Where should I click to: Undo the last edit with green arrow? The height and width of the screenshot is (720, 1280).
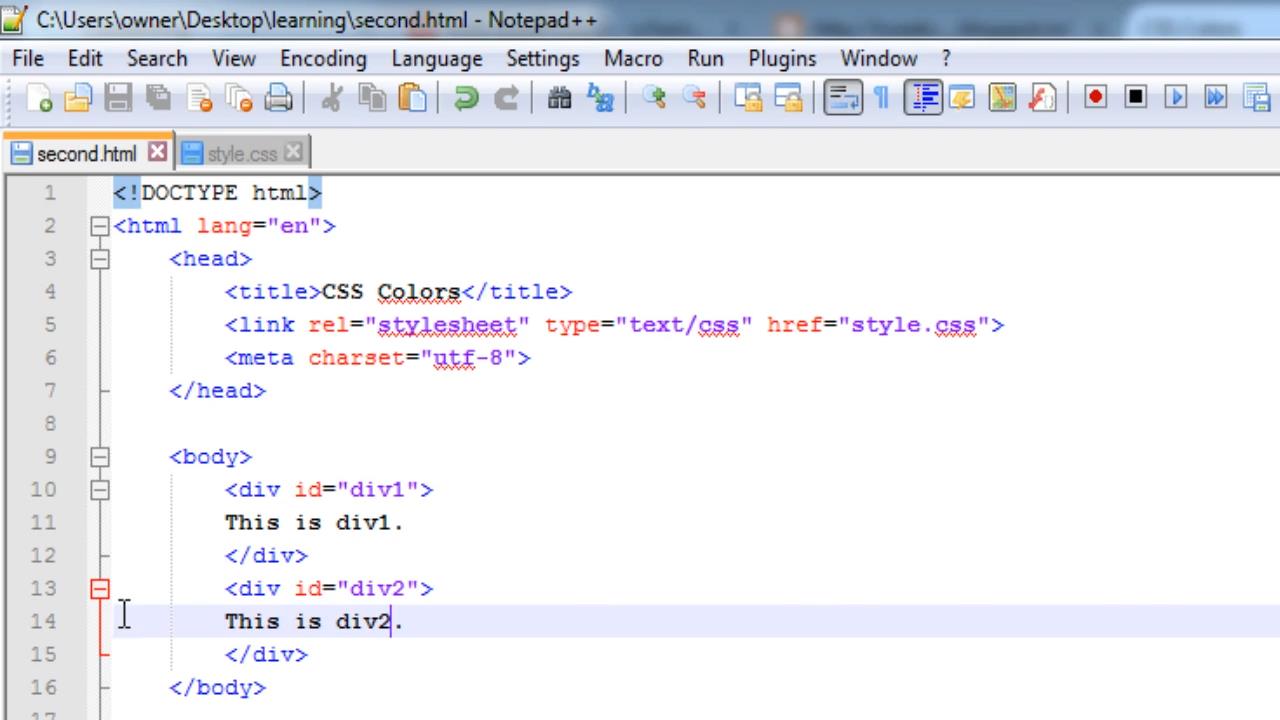466,97
